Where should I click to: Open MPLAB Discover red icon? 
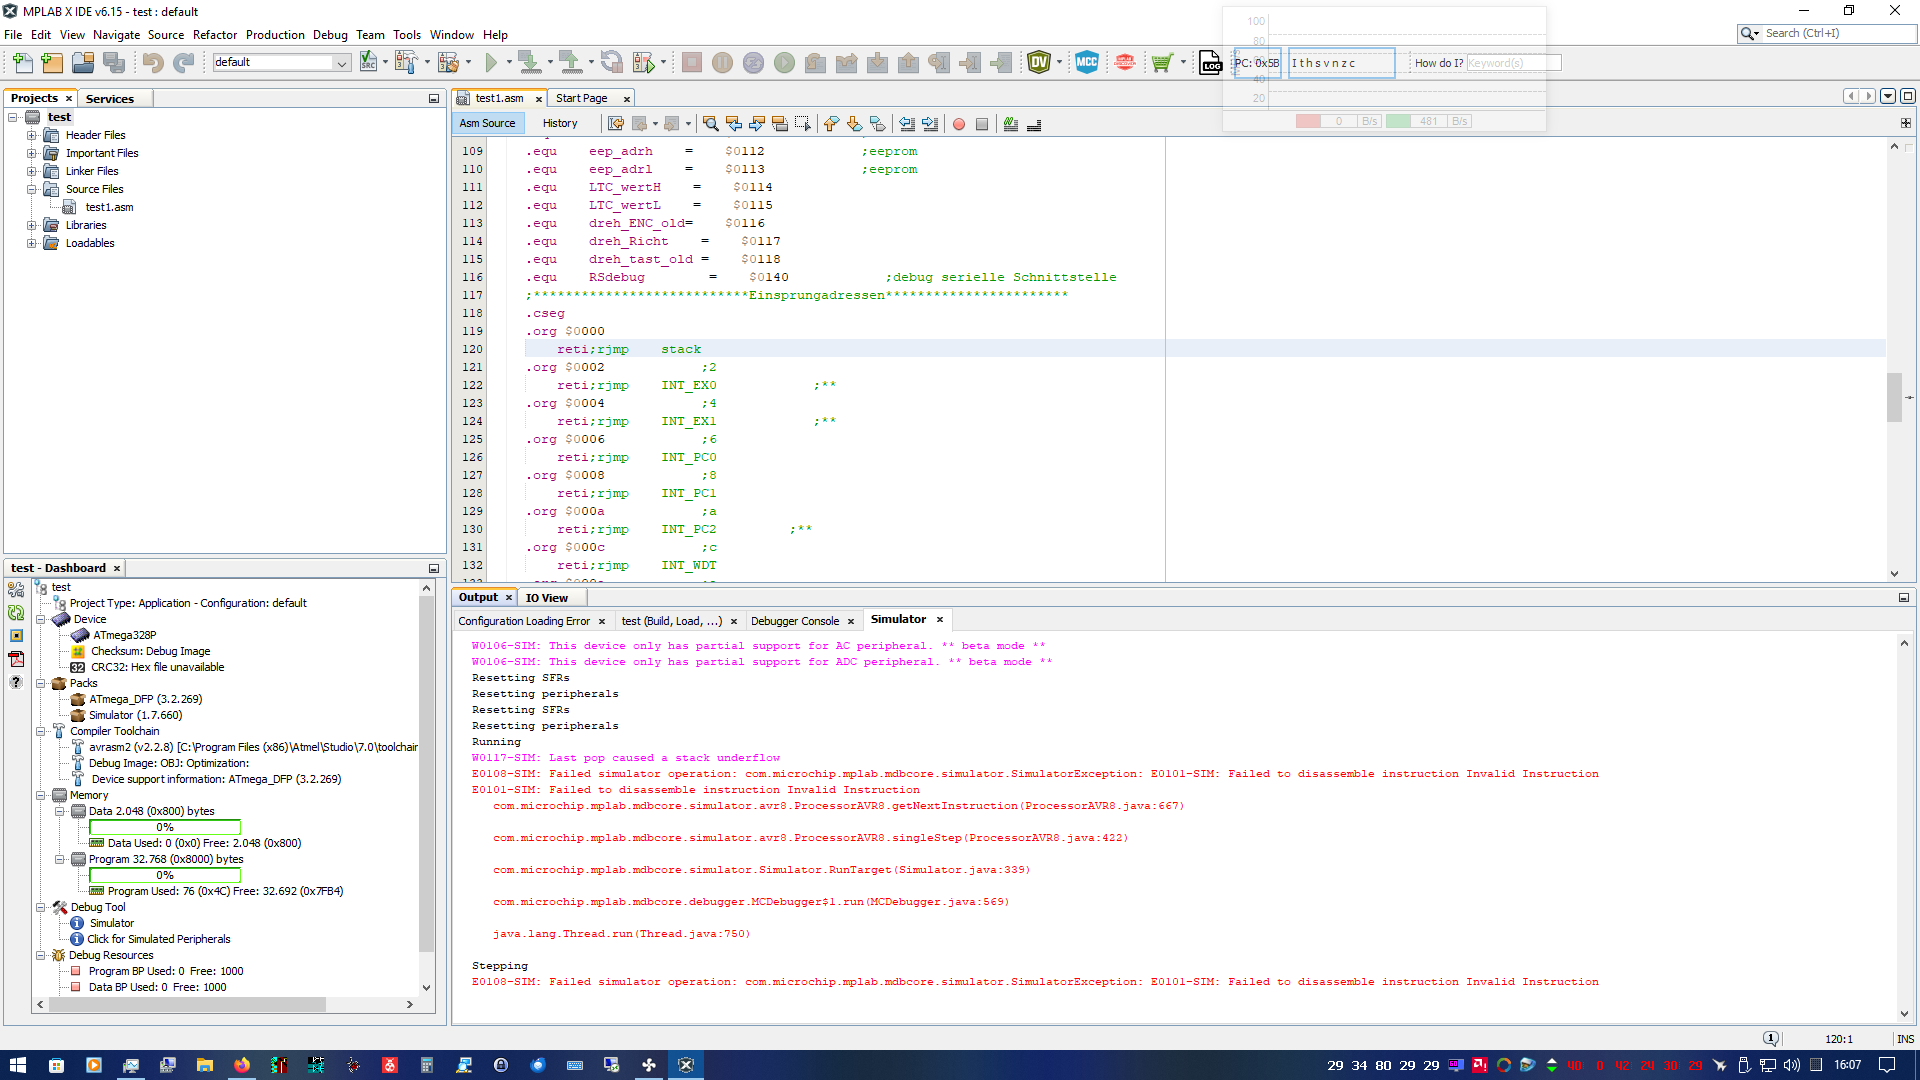pyautogui.click(x=1125, y=63)
